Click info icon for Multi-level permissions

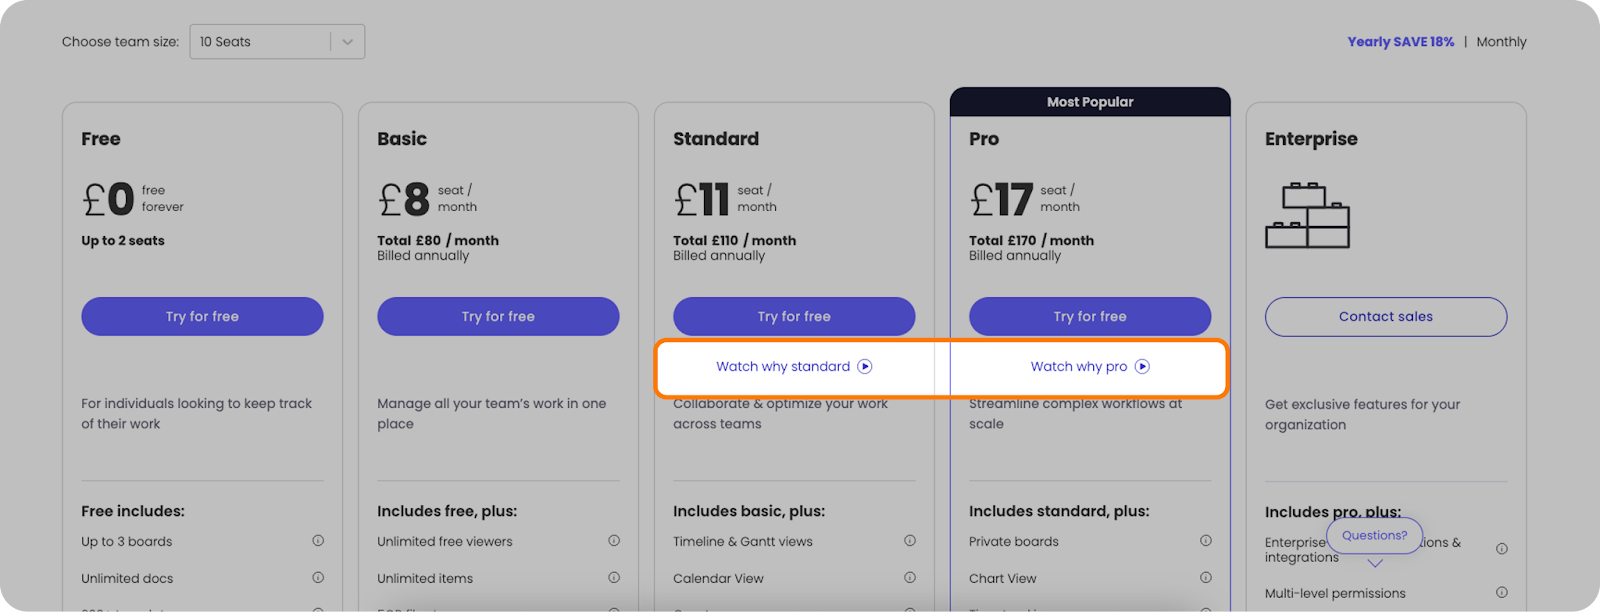tap(1502, 593)
